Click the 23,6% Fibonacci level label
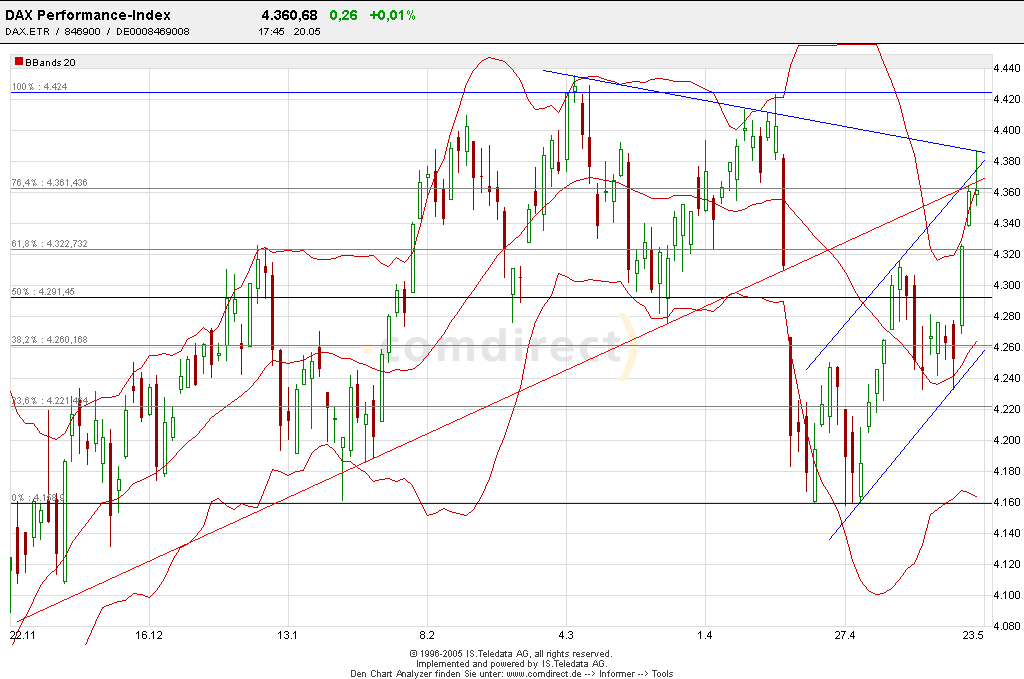Viewport: 1024px width, 679px height. pos(50,401)
